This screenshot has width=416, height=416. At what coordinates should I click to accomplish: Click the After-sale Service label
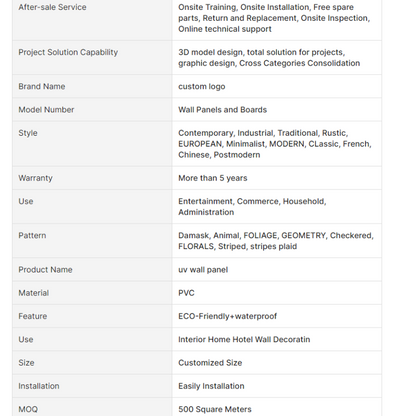52,7
